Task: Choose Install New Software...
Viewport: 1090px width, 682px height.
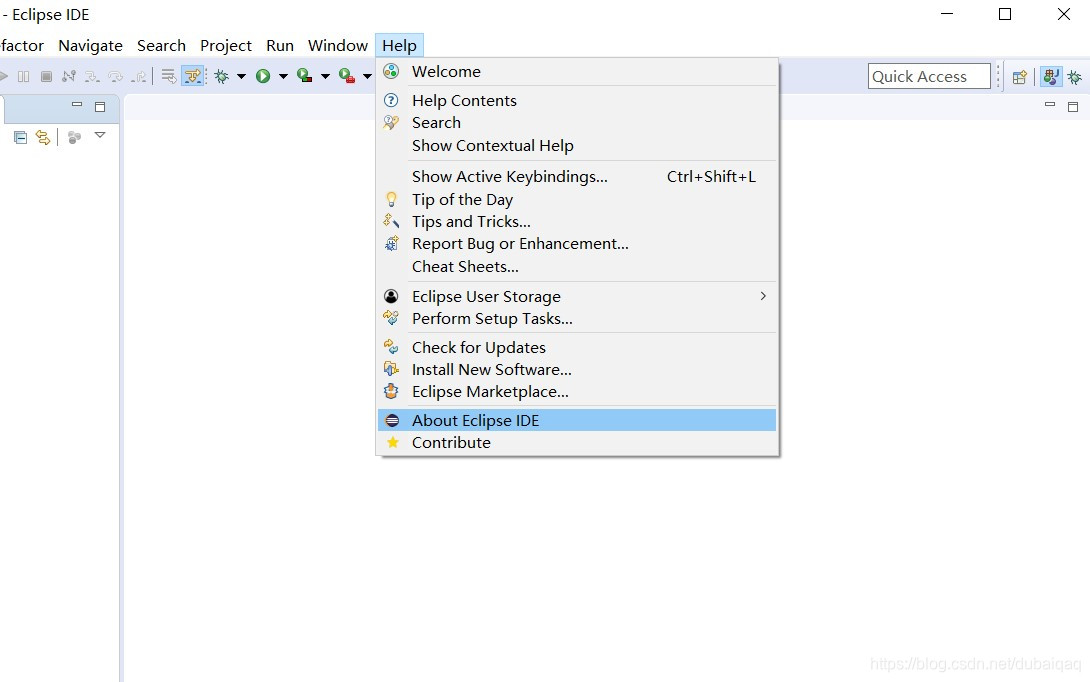Action: [x=577, y=370]
